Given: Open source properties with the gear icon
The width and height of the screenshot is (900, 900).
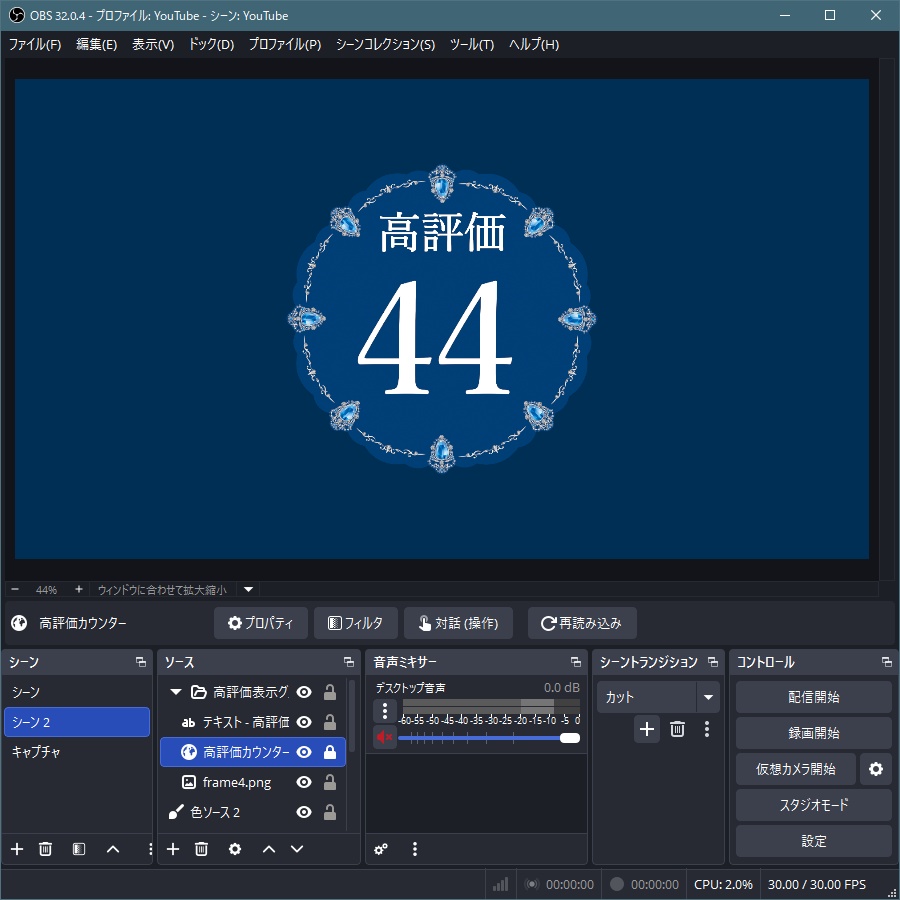Looking at the screenshot, I should (x=233, y=849).
